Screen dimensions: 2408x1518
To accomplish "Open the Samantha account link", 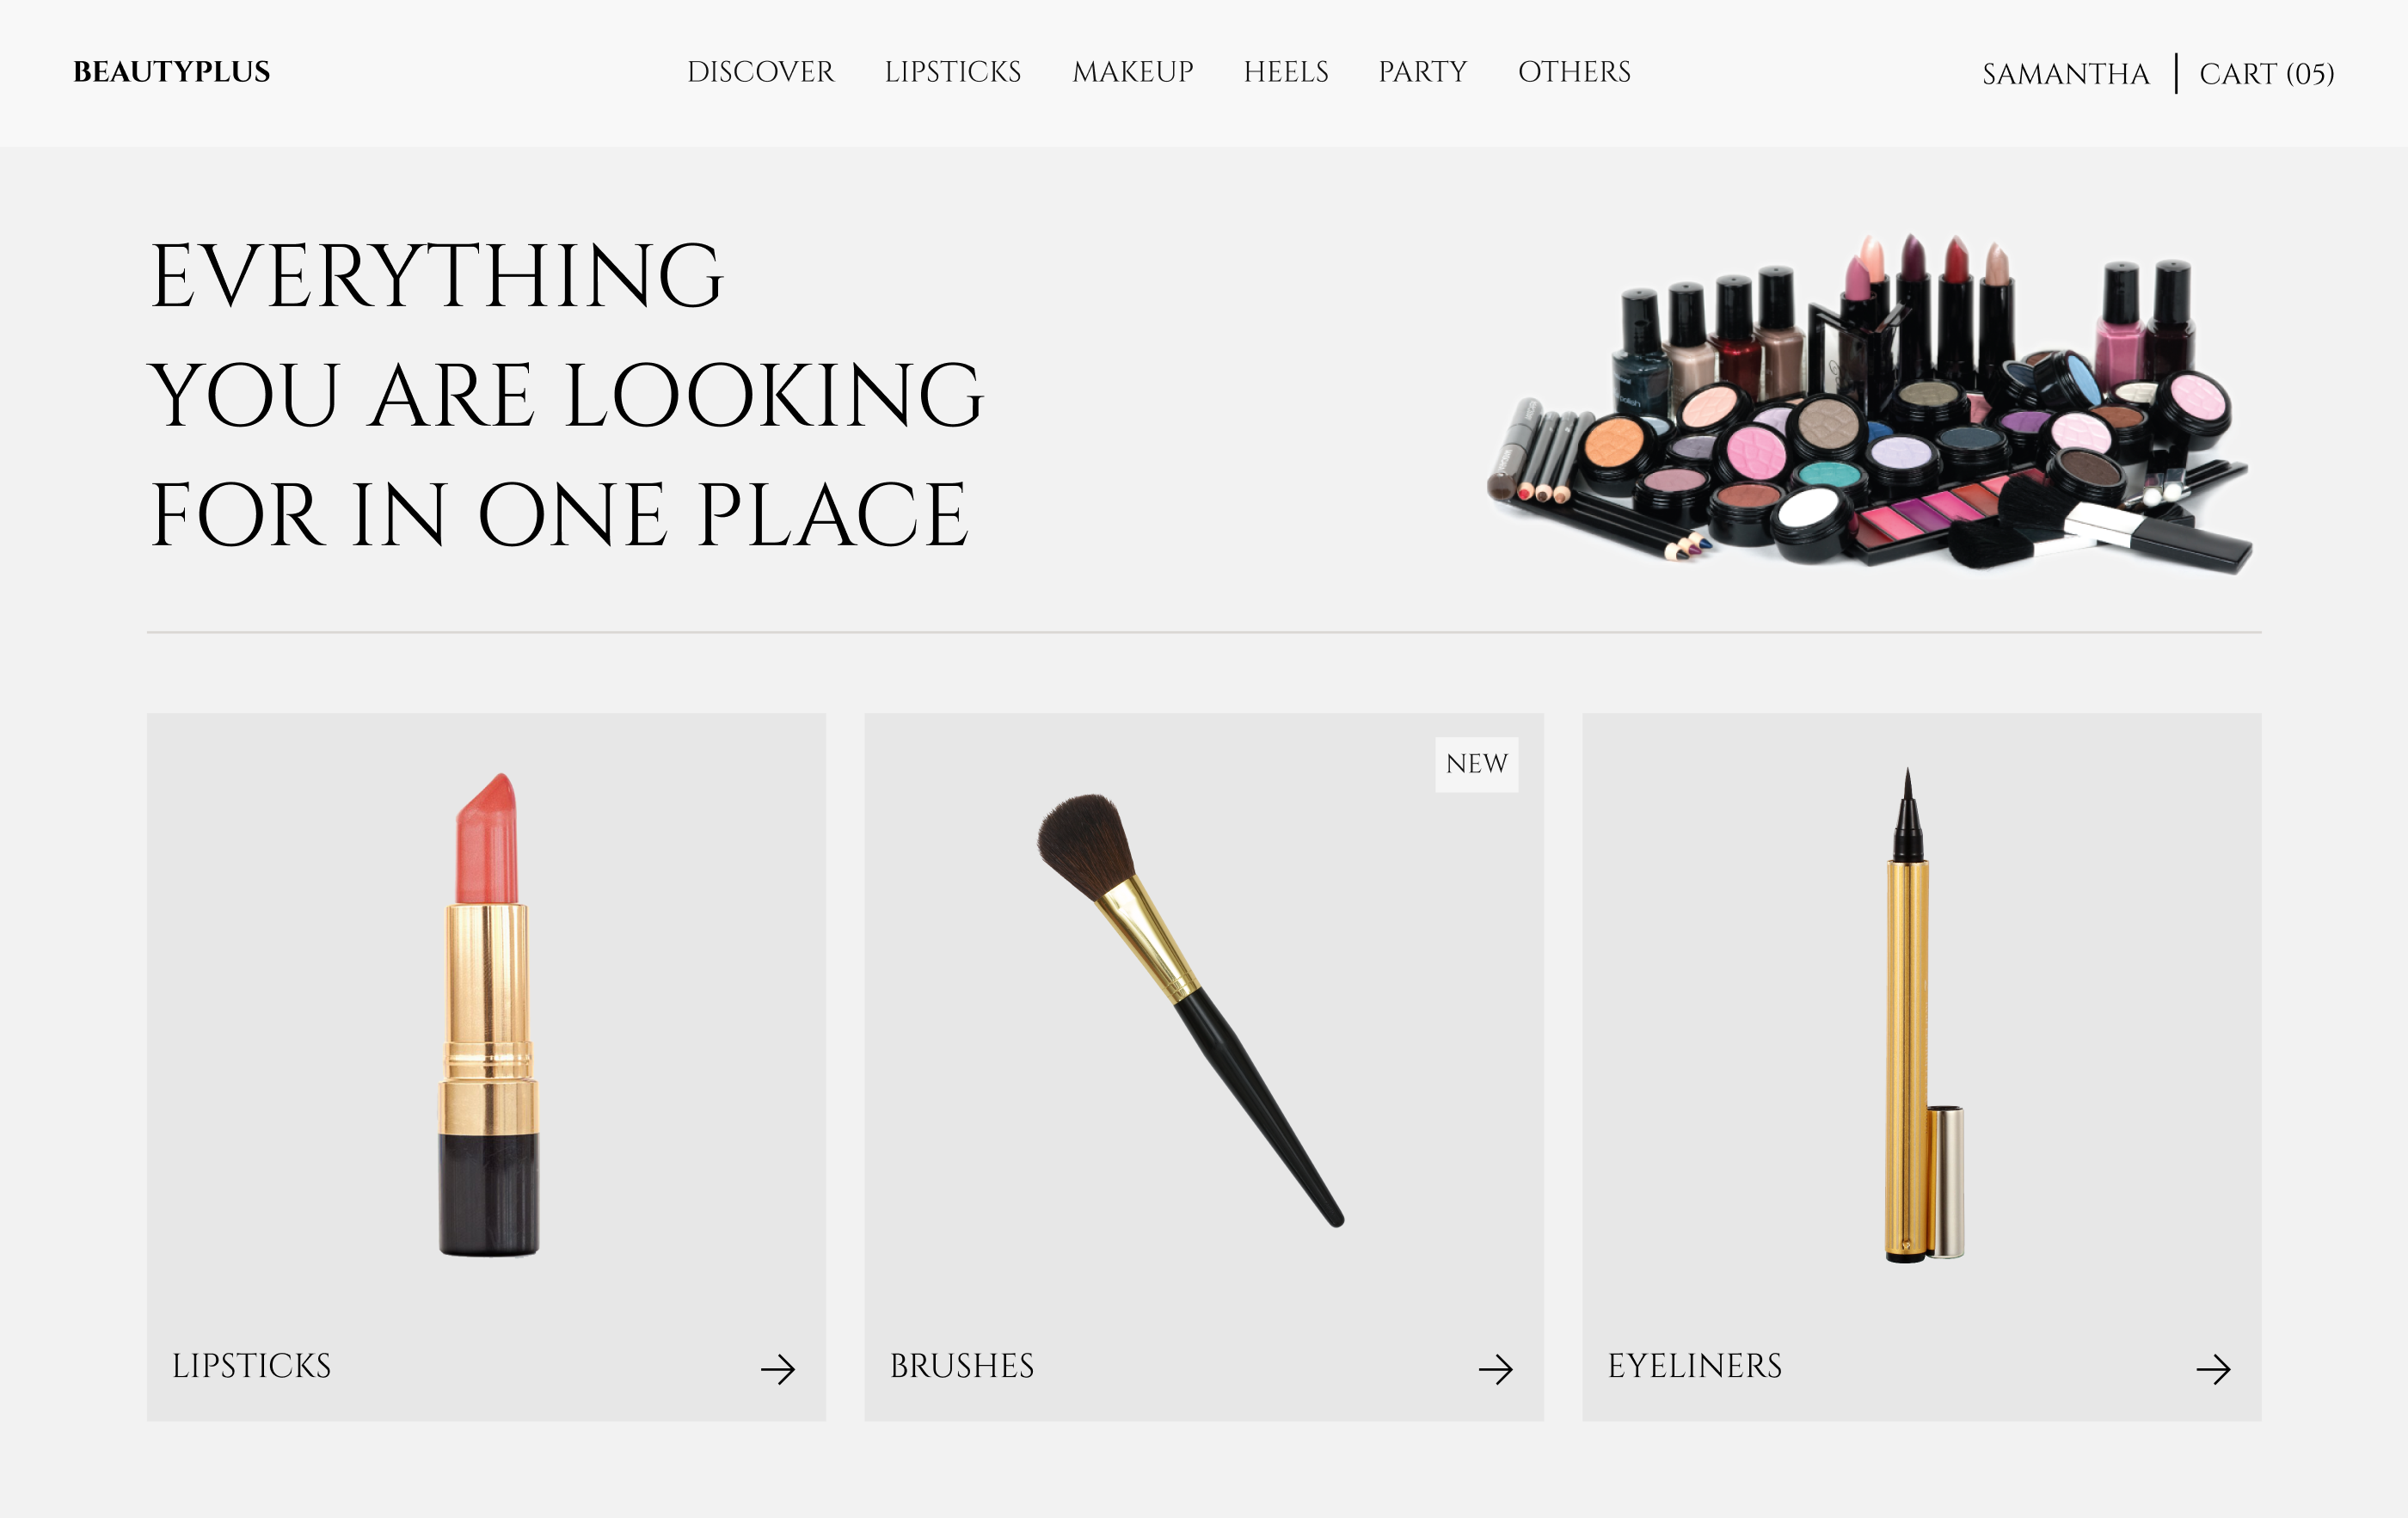I will 2066,74.
